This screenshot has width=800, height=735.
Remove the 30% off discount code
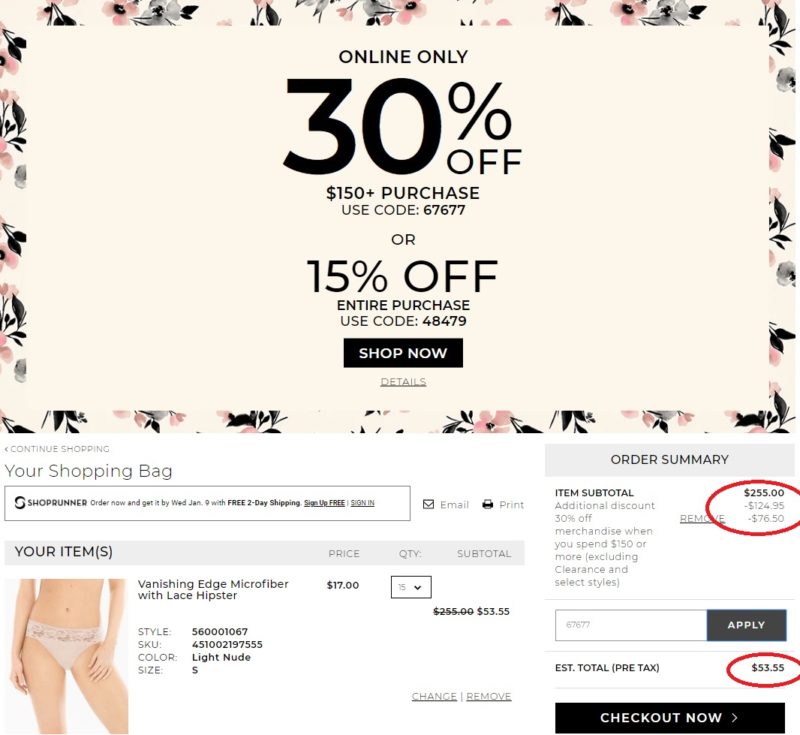pos(702,519)
